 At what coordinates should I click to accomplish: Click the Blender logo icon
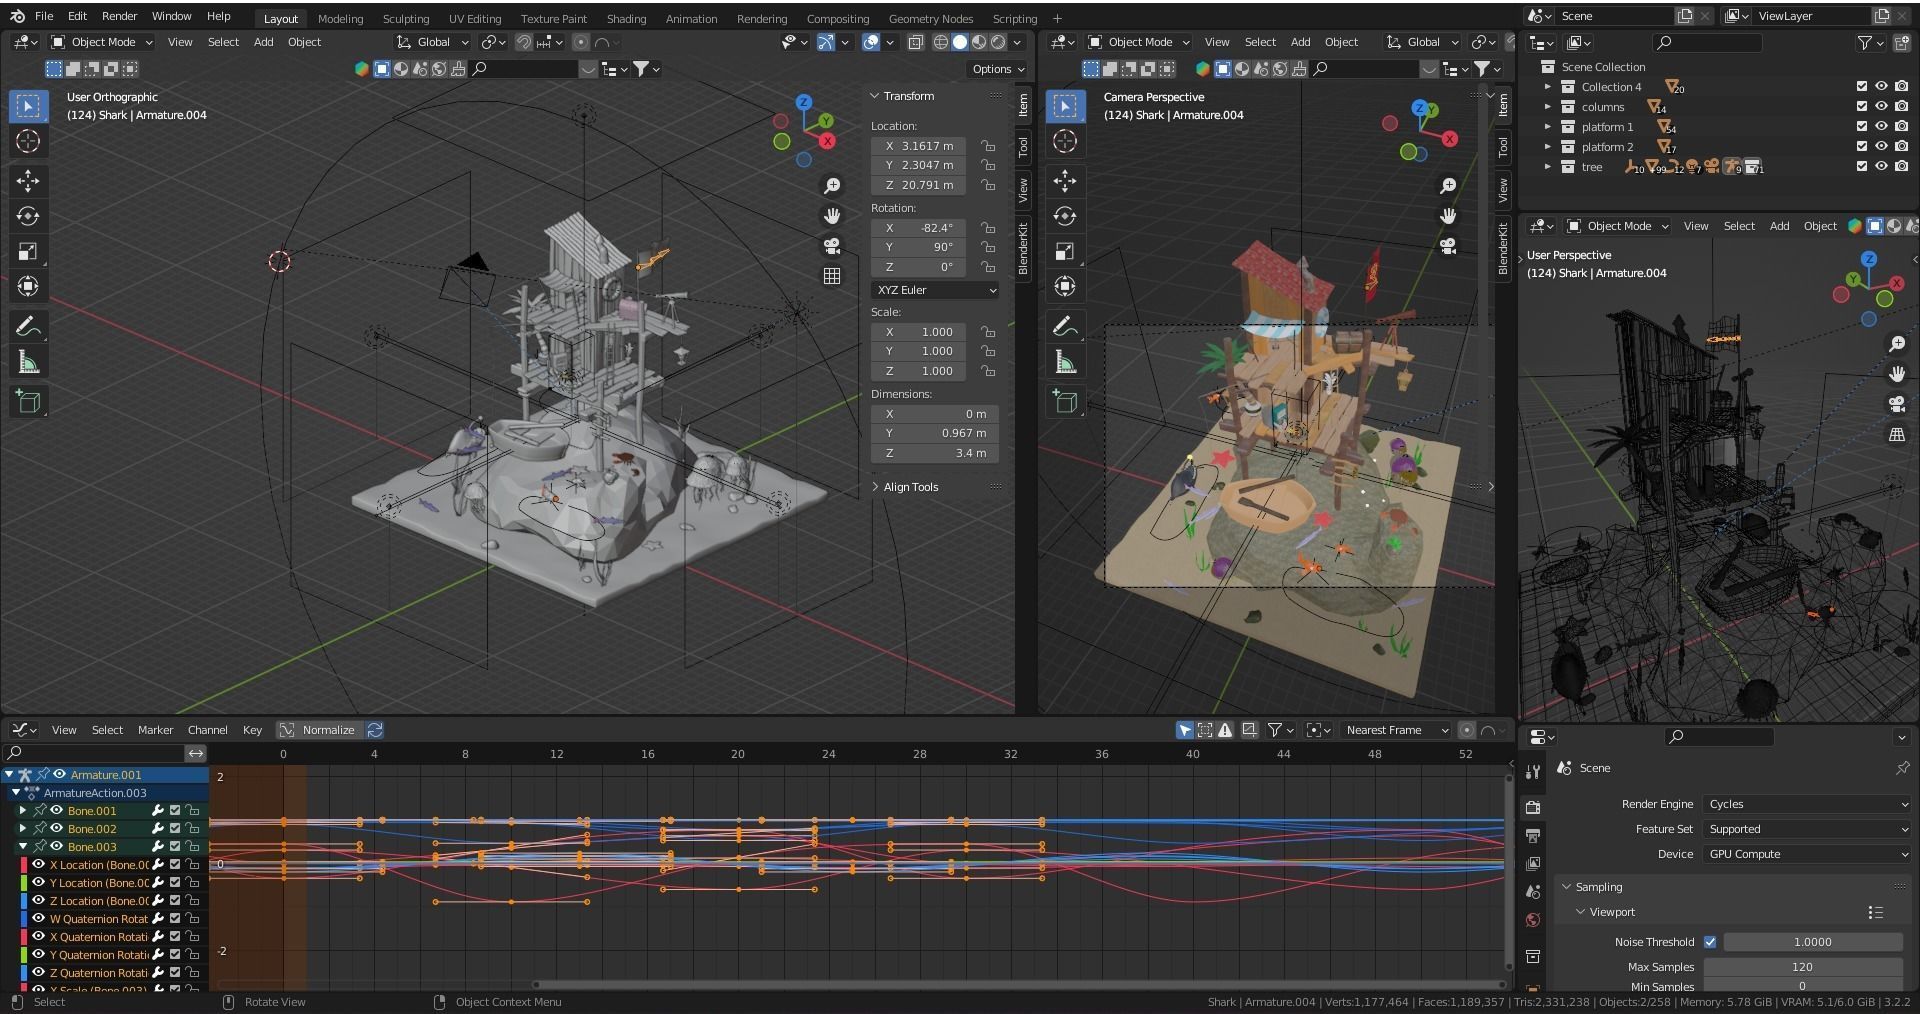point(17,16)
